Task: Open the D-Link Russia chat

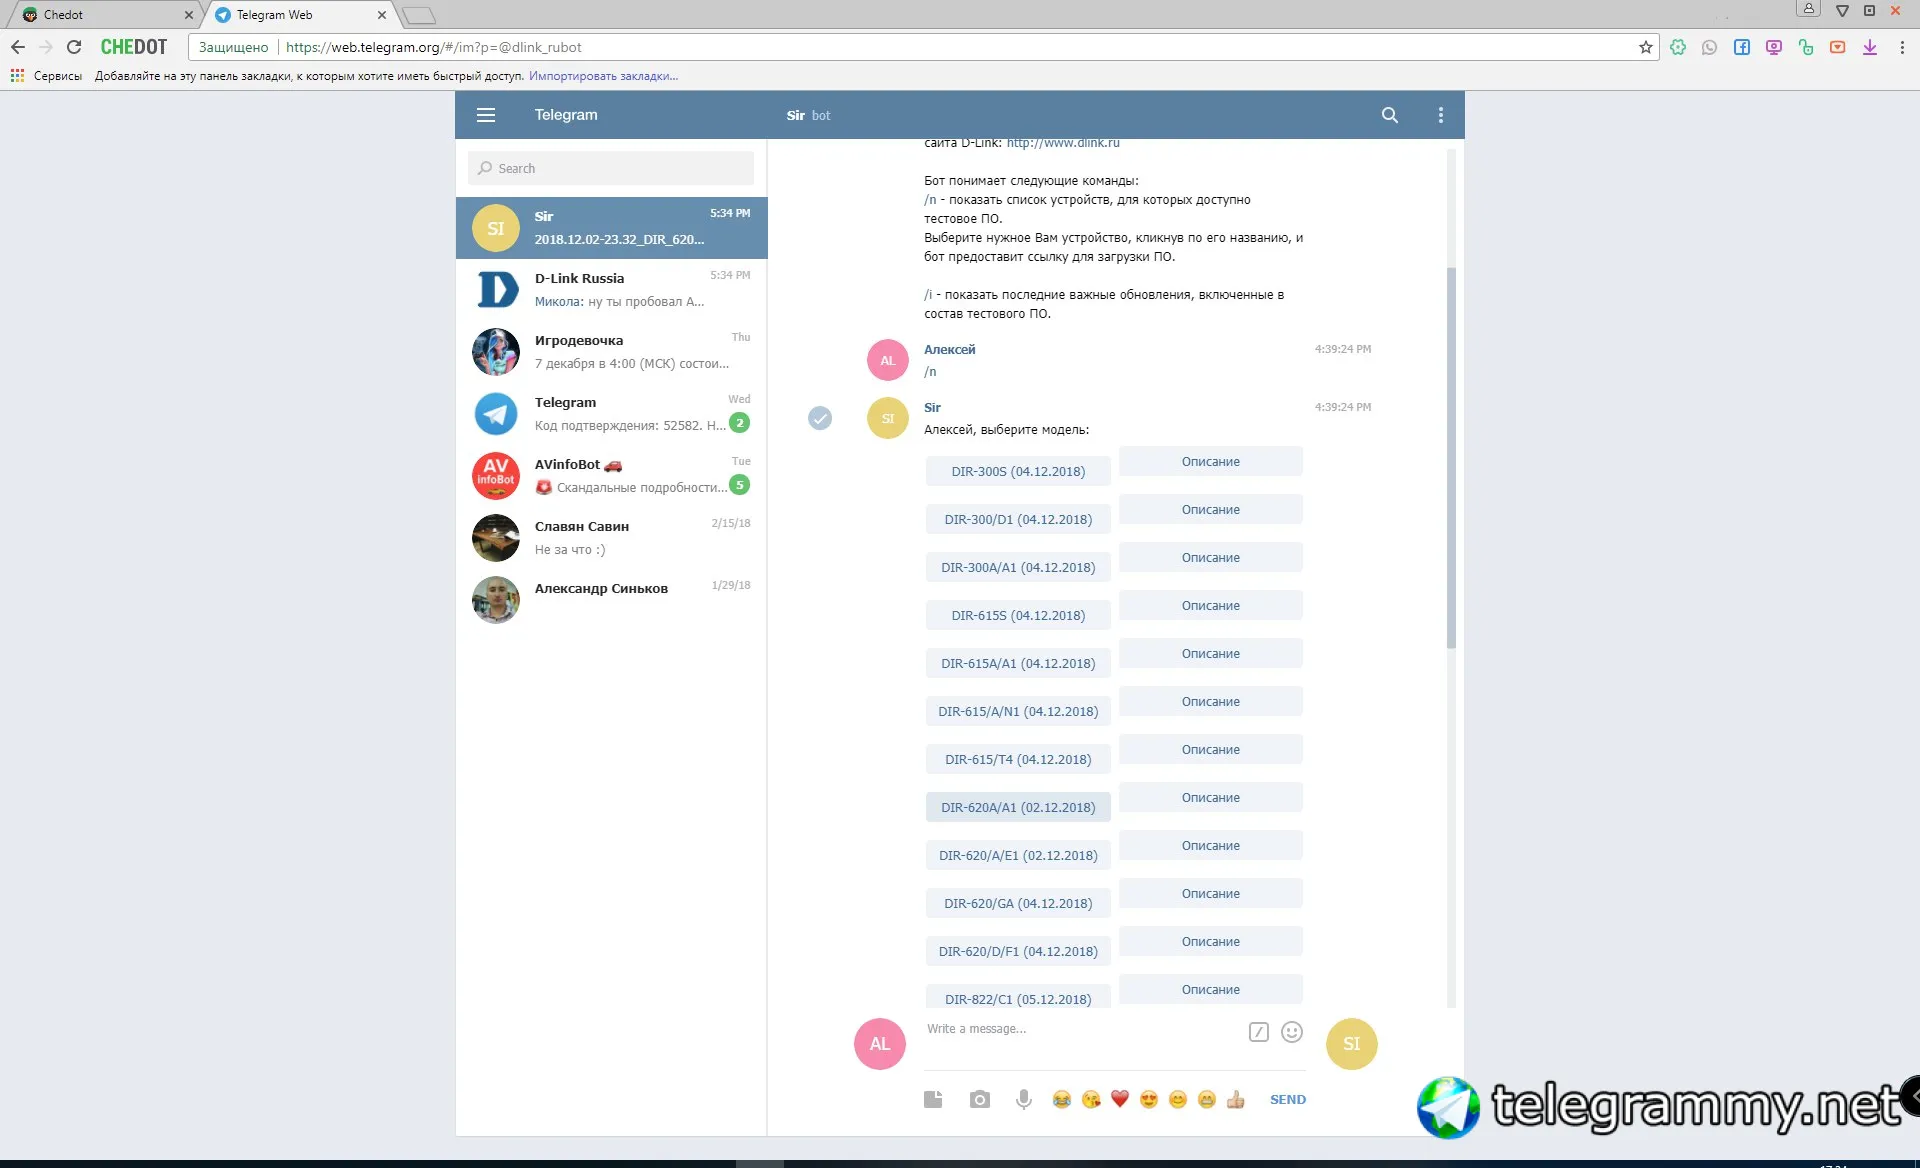Action: [x=611, y=290]
